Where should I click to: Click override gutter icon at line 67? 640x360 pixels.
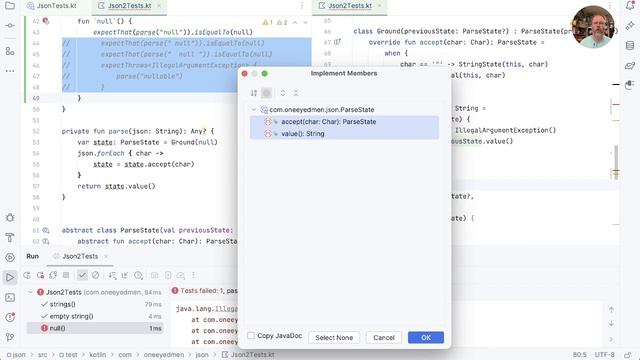[x=338, y=42]
